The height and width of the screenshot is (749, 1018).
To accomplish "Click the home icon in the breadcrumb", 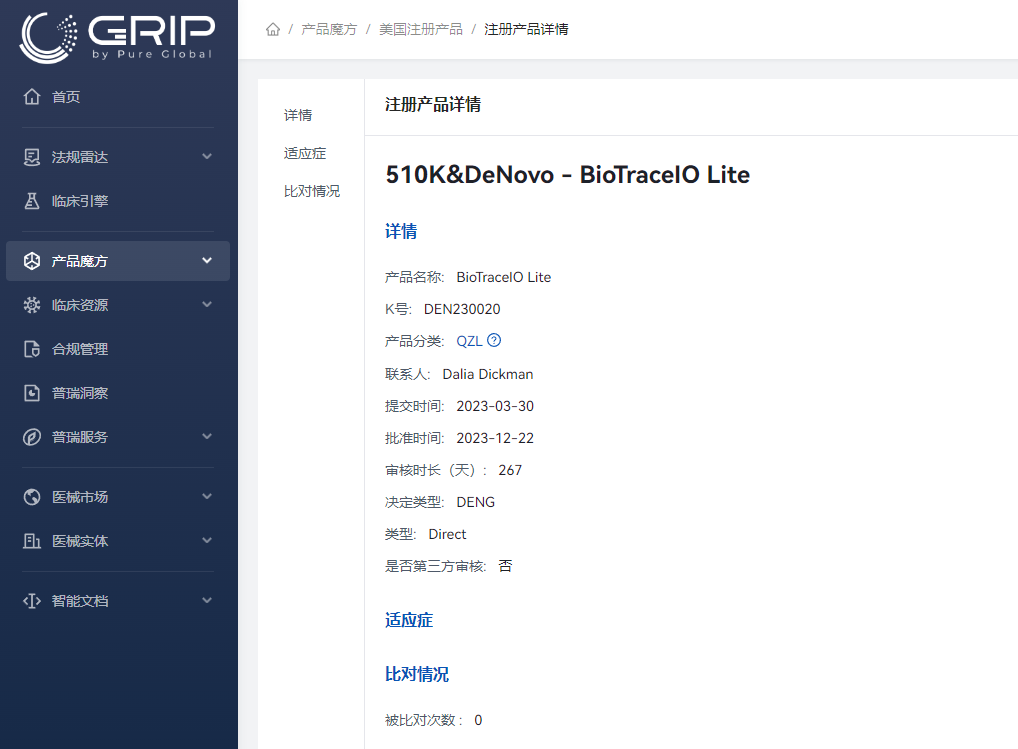I will (x=273, y=29).
